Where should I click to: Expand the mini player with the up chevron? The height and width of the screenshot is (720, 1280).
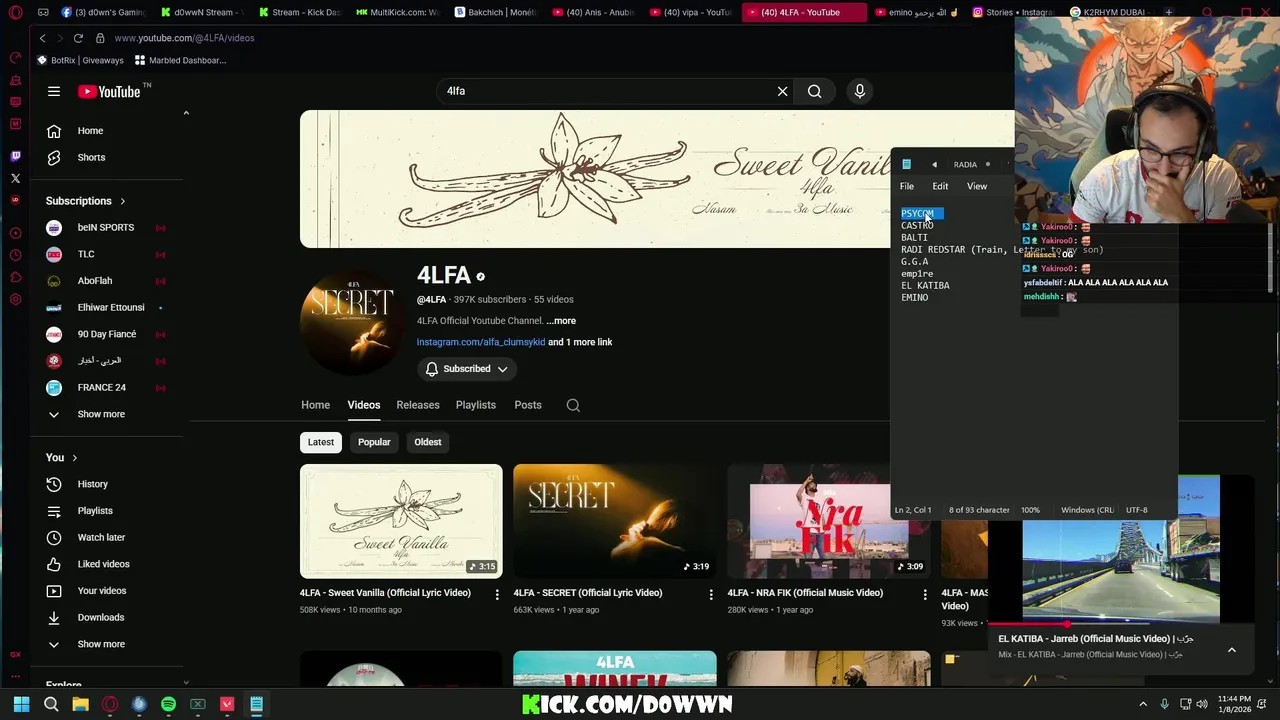(1232, 650)
